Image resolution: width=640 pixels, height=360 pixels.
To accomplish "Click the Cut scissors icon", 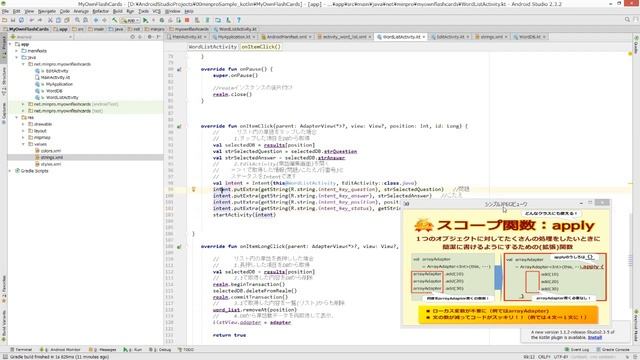I will pyautogui.click(x=50, y=20).
